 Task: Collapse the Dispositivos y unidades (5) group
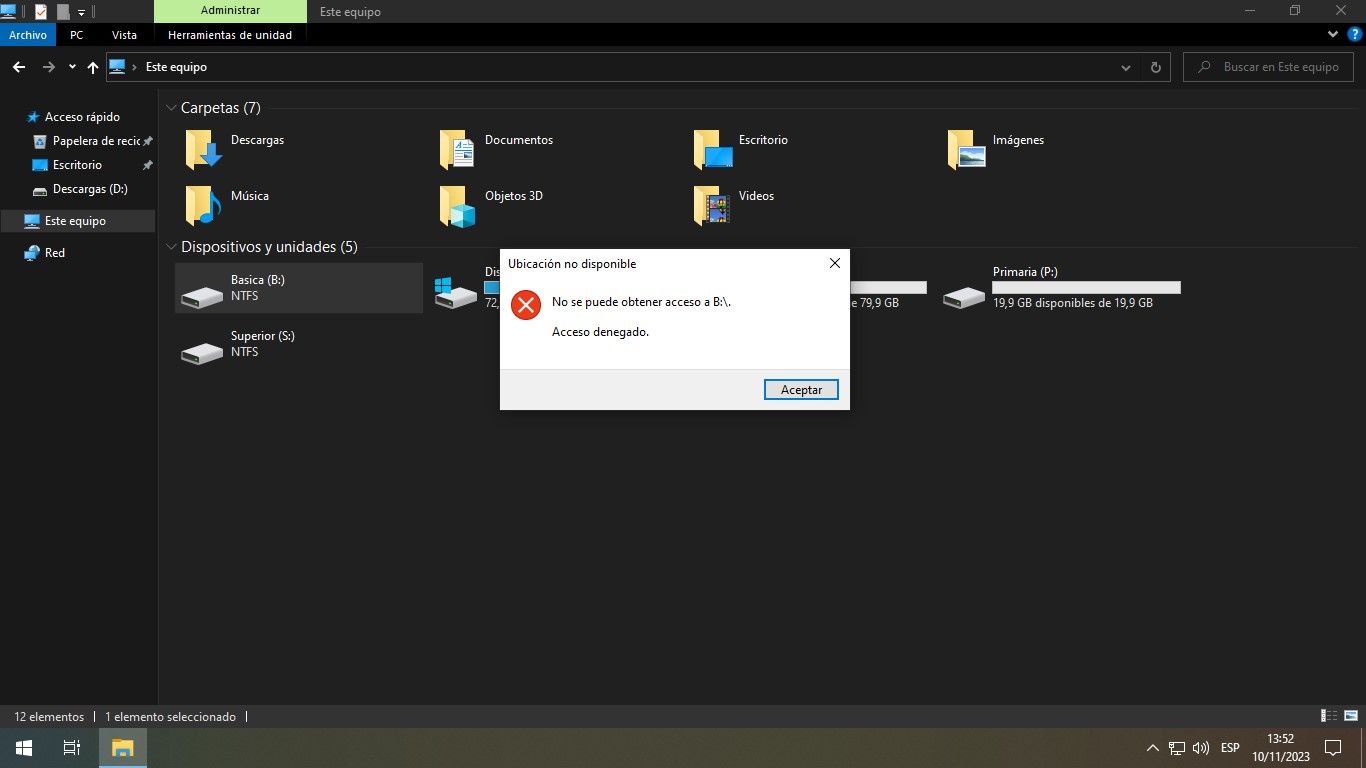[x=172, y=247]
